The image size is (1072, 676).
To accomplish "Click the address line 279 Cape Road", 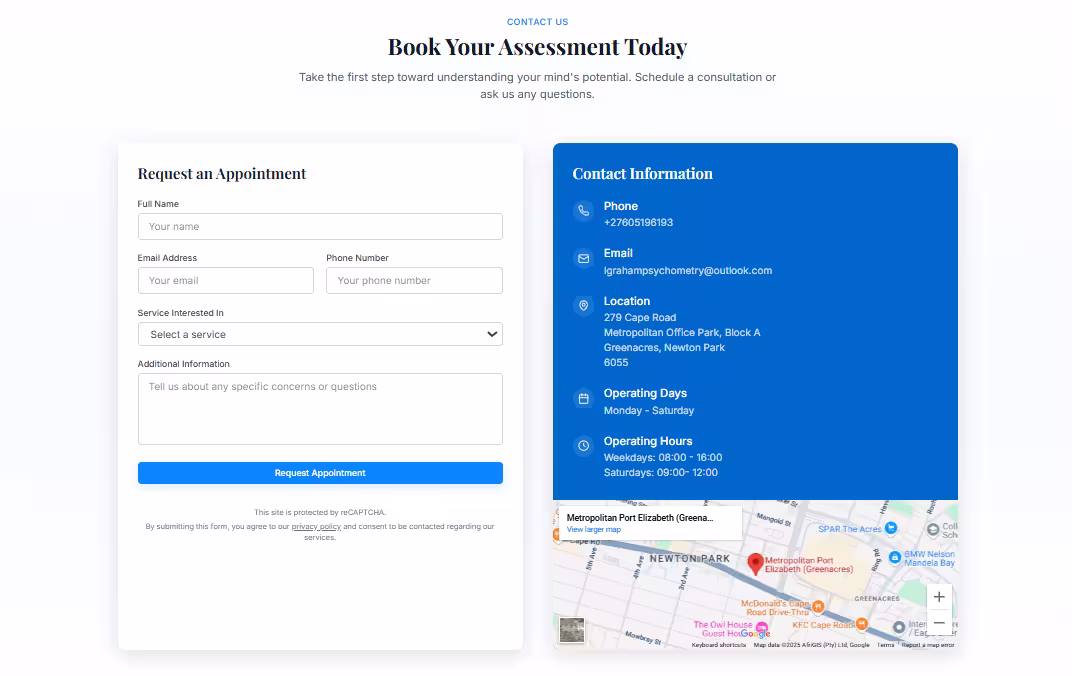I will tap(640, 317).
